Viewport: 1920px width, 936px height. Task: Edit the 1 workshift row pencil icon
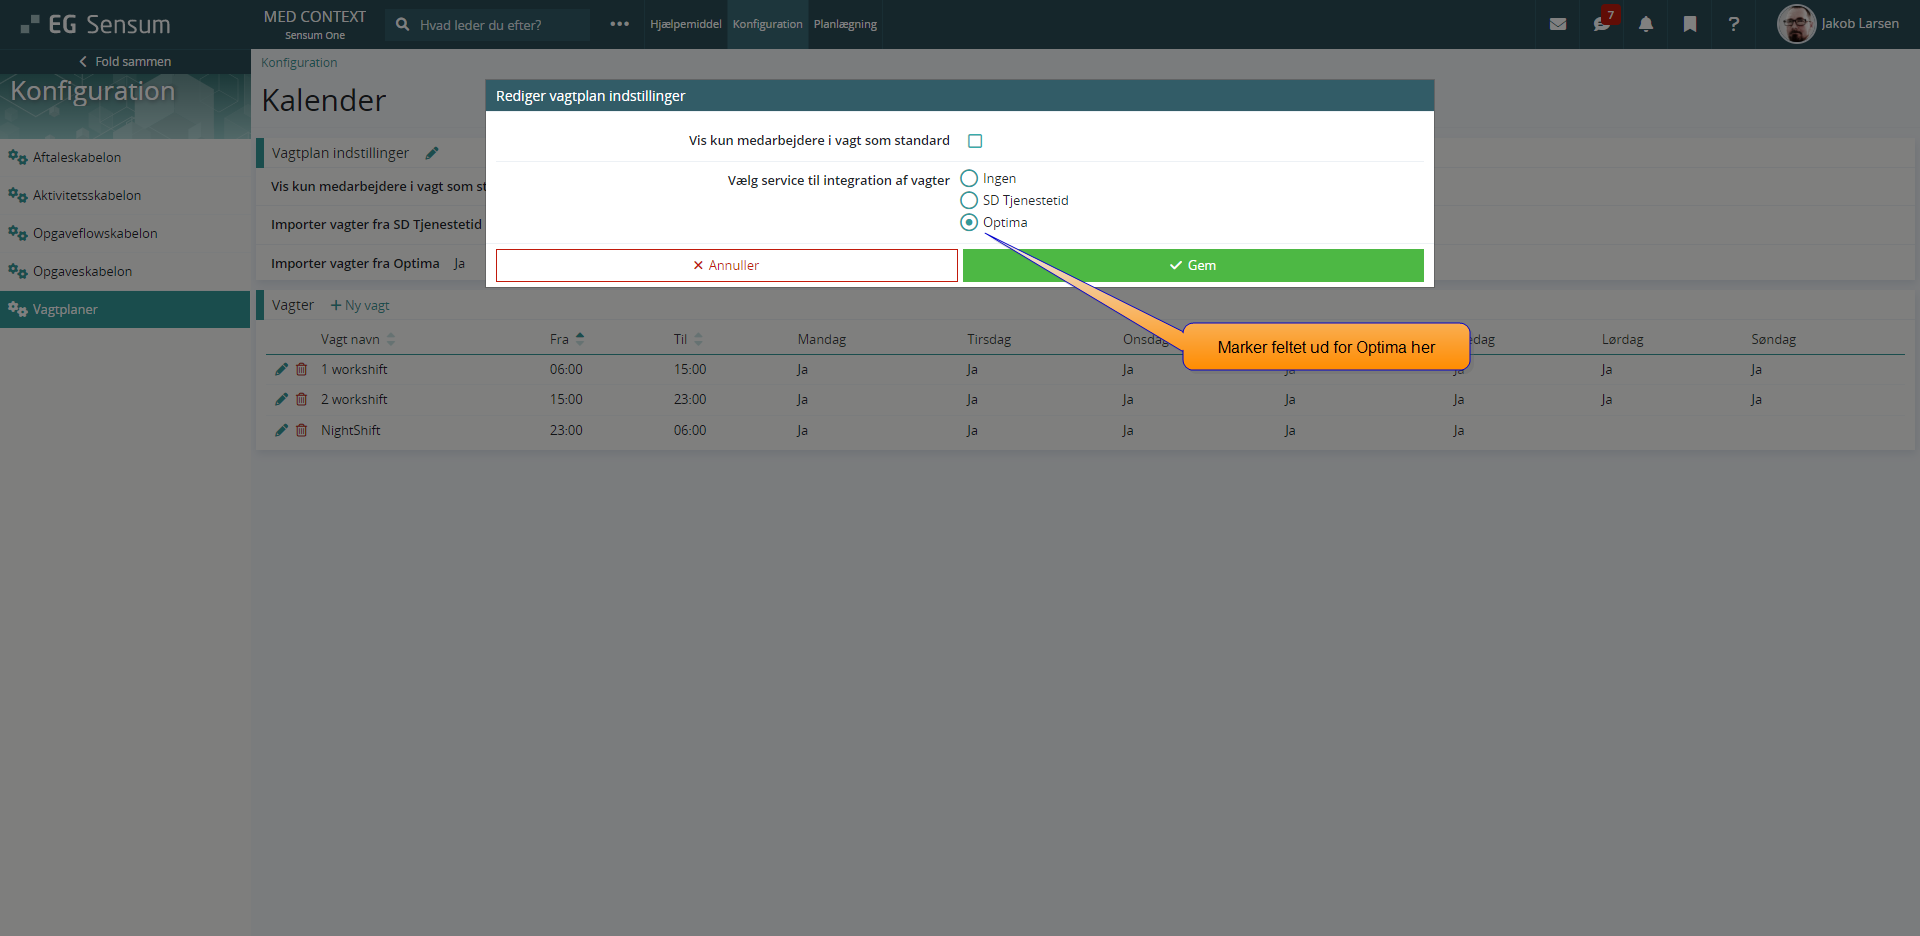coord(281,369)
